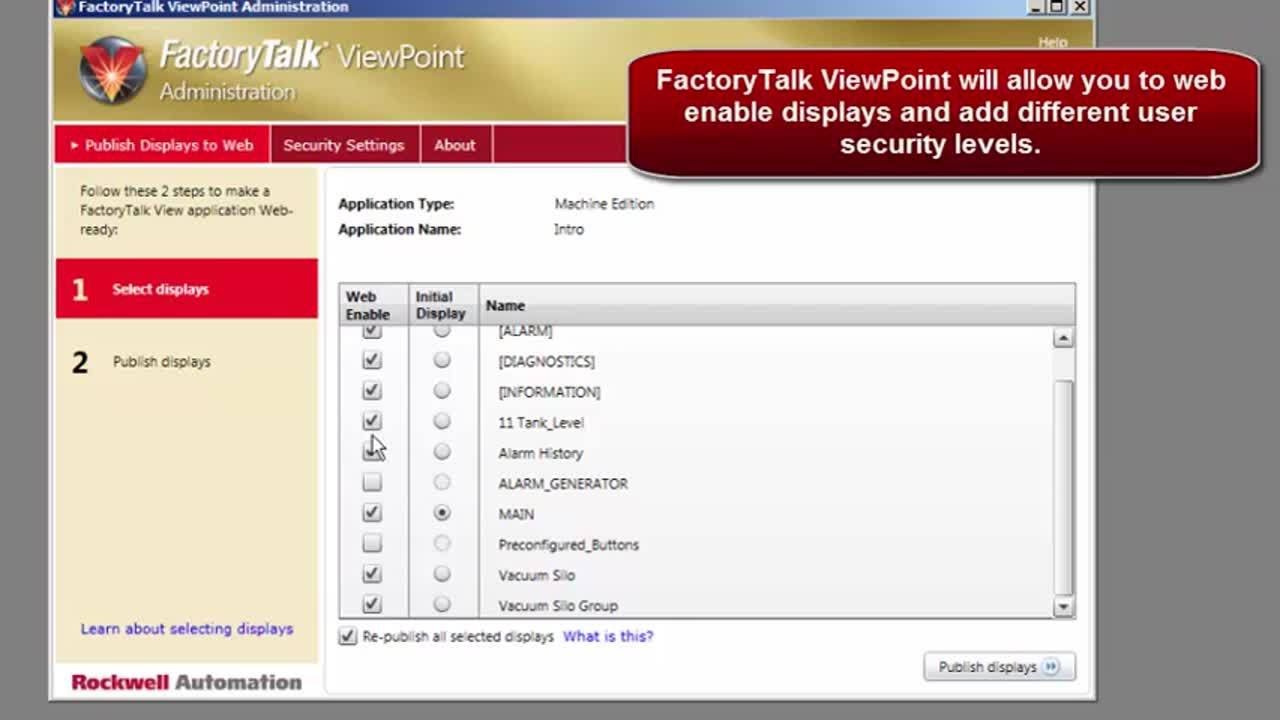Viewport: 1280px width, 720px height.
Task: Check Web Enable for ALARM_GENERATOR
Action: 372,483
